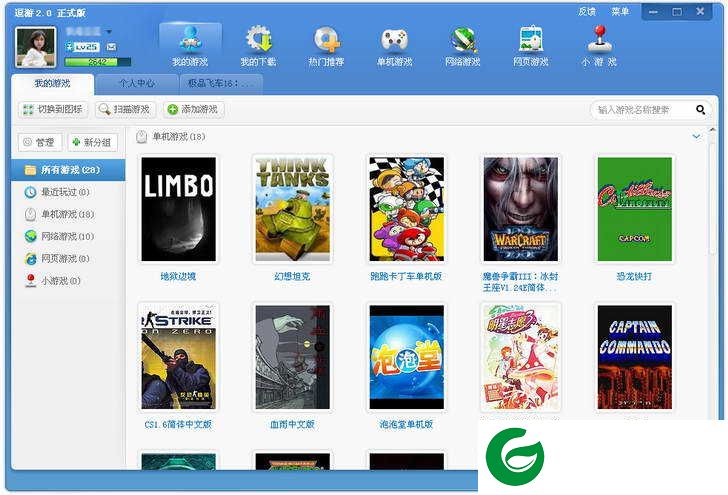Open 我的下载 downloads section

[258, 46]
